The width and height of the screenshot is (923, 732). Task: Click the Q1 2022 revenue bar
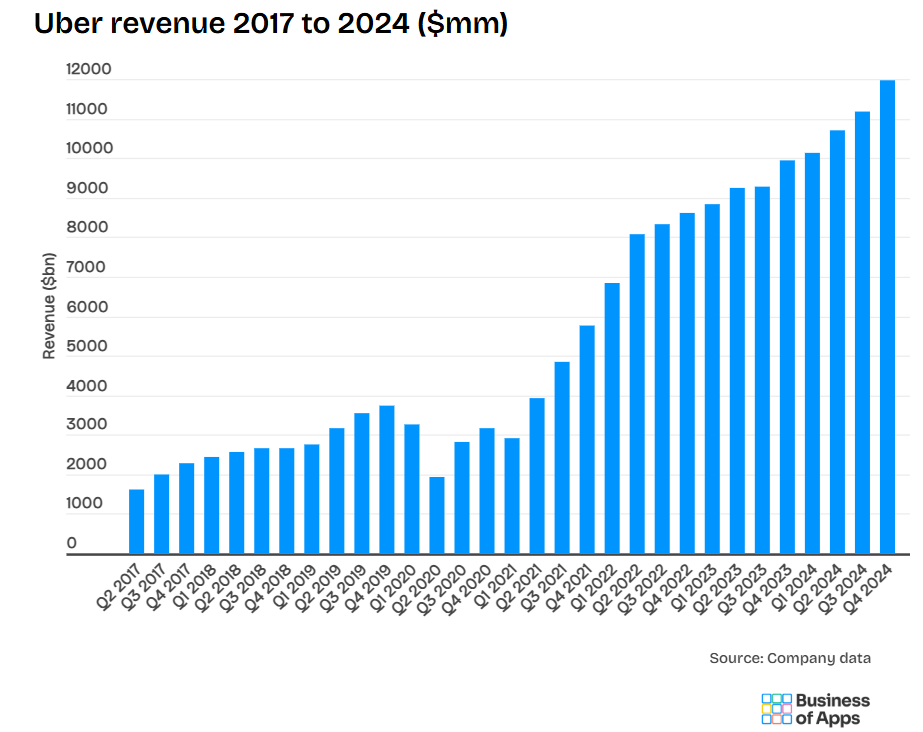[612, 418]
